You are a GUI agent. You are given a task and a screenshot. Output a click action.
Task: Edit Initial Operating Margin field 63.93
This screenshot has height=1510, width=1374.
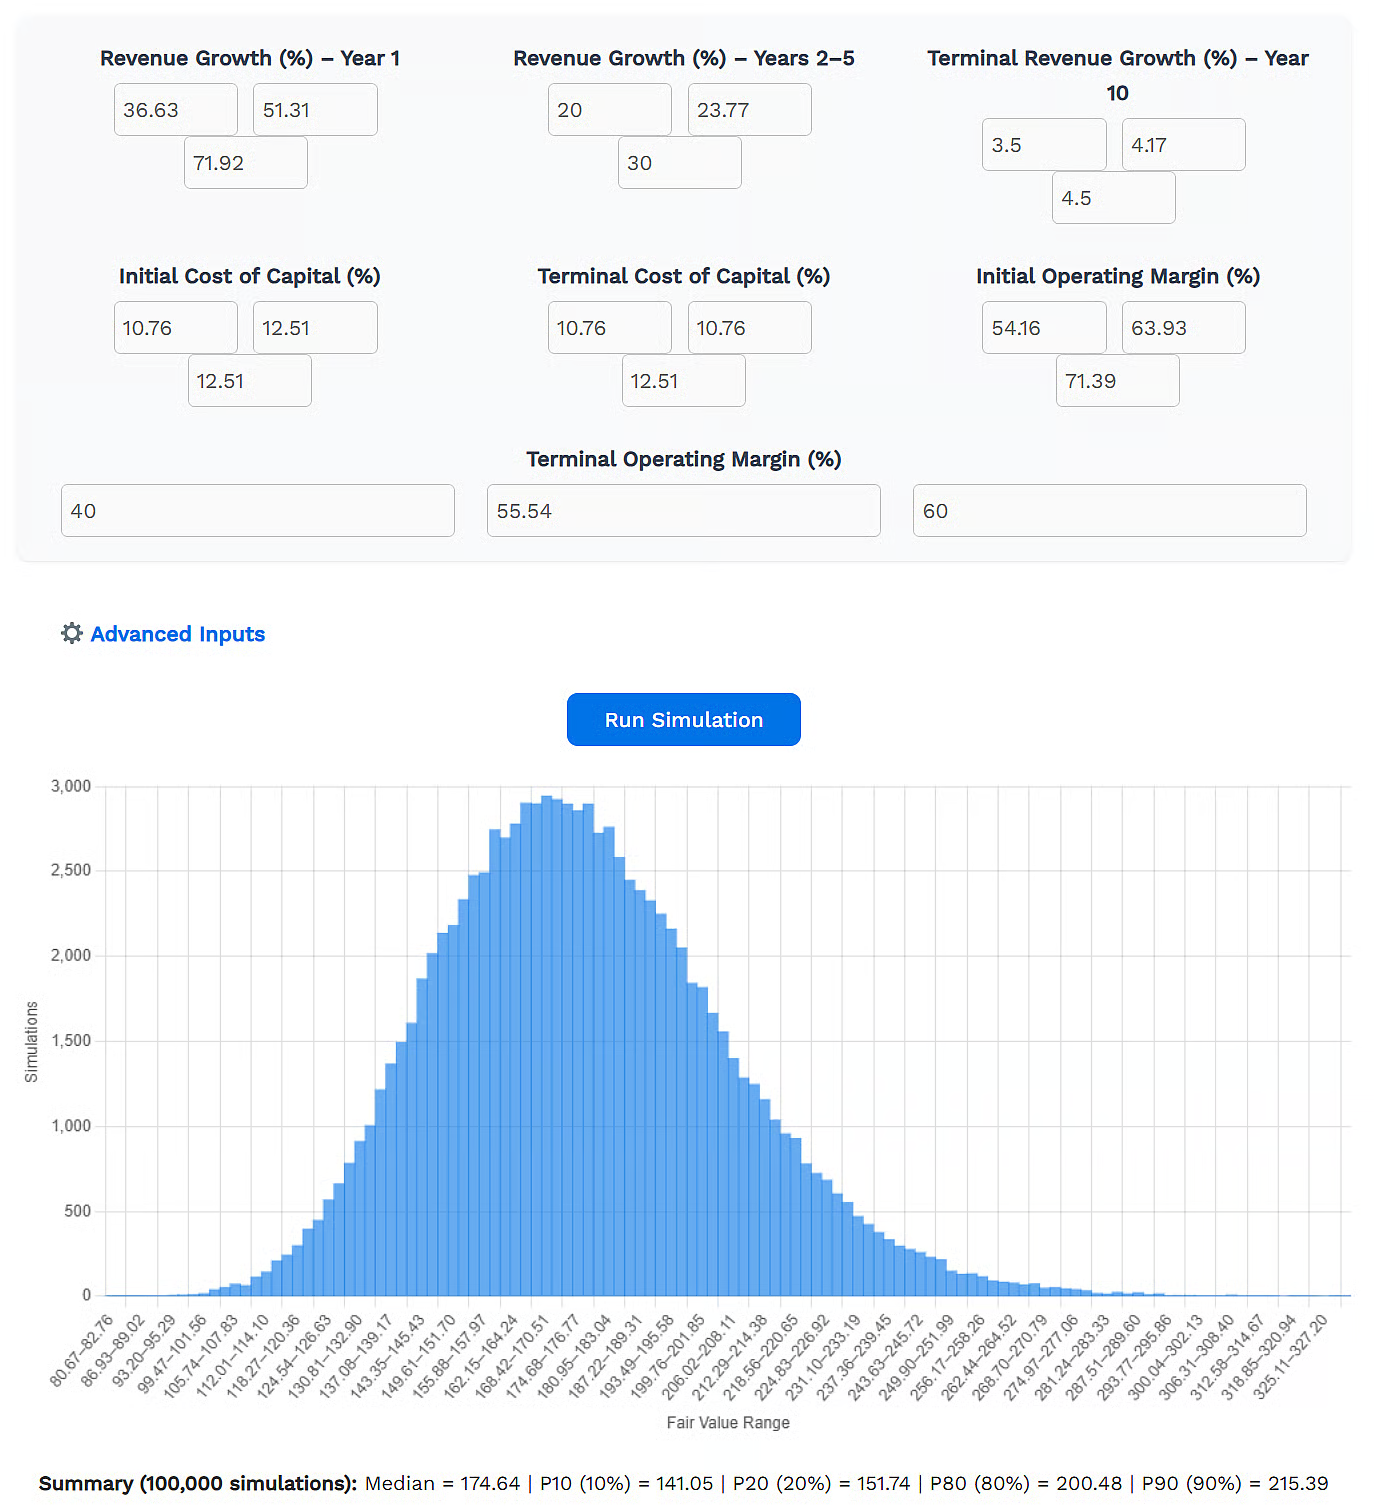(1183, 328)
